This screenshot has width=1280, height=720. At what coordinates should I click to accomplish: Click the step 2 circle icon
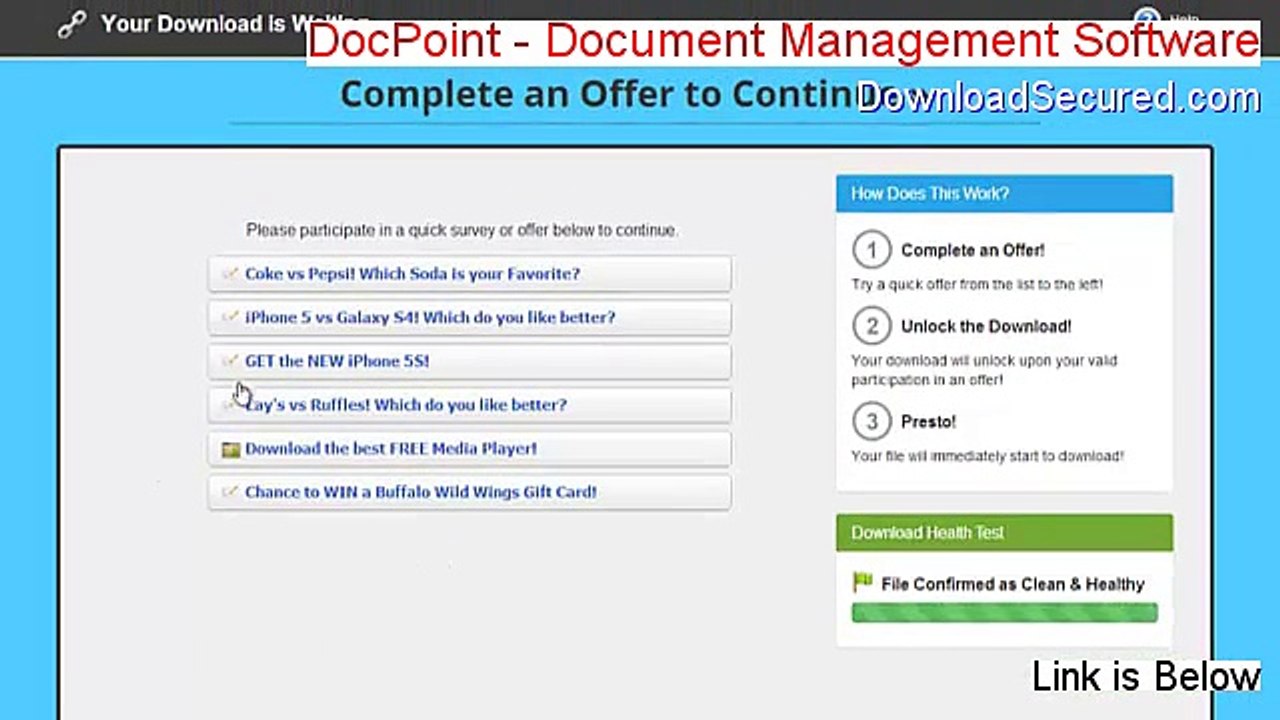coord(871,326)
